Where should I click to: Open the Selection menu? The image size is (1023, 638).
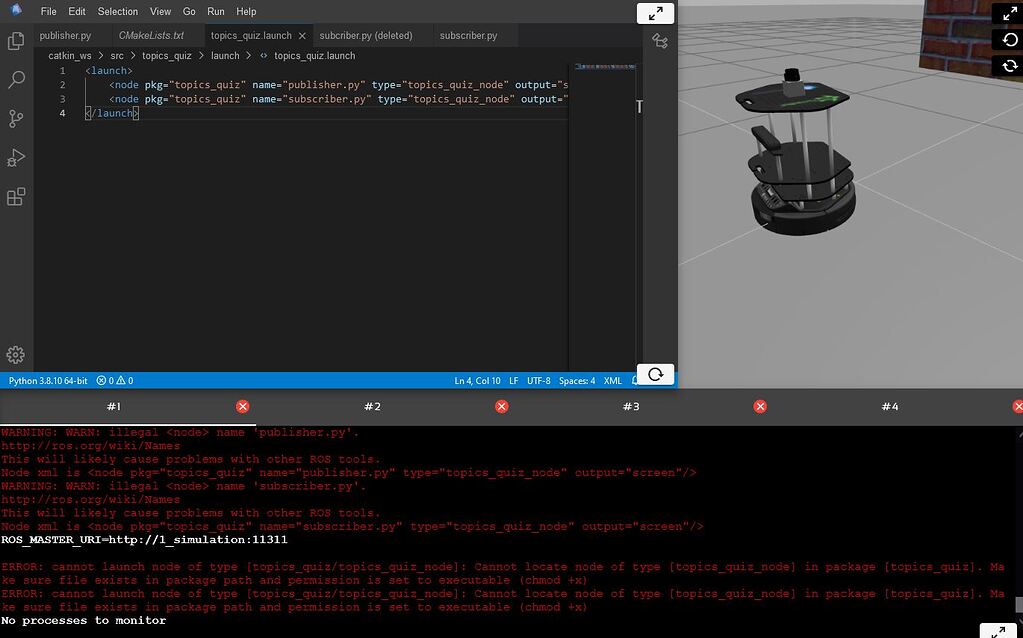pos(118,12)
